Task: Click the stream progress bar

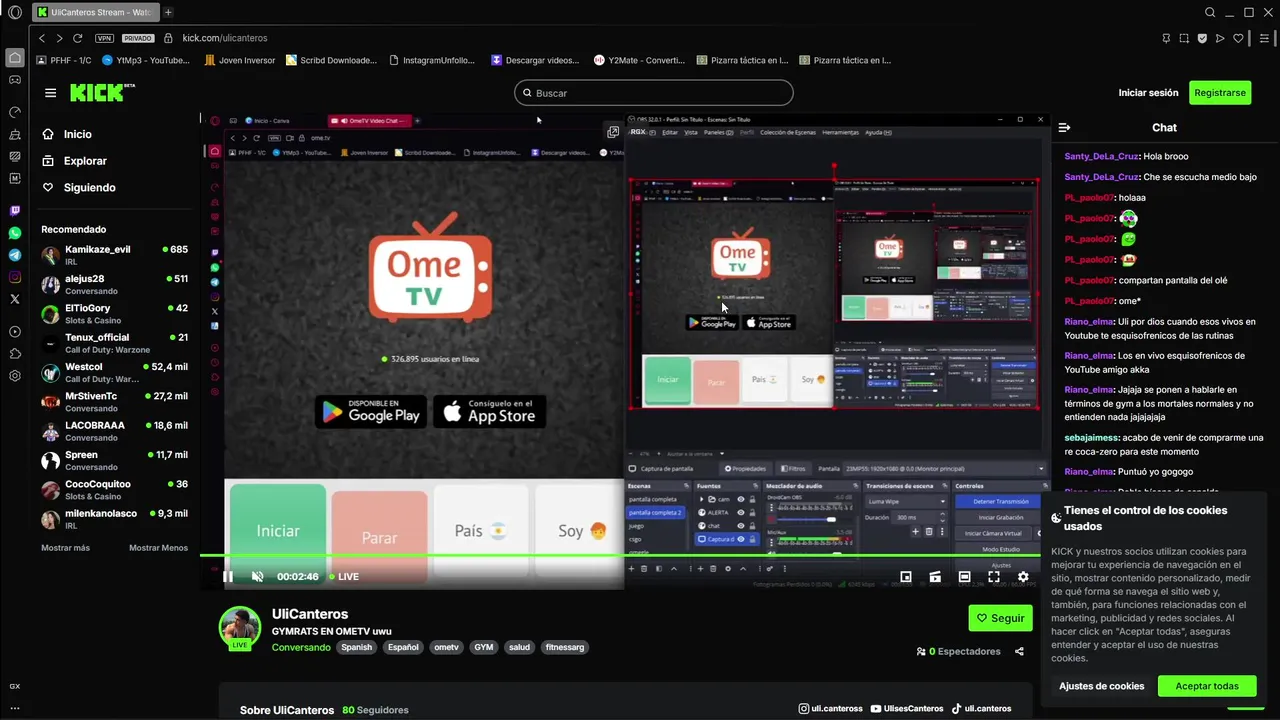Action: 620,555
